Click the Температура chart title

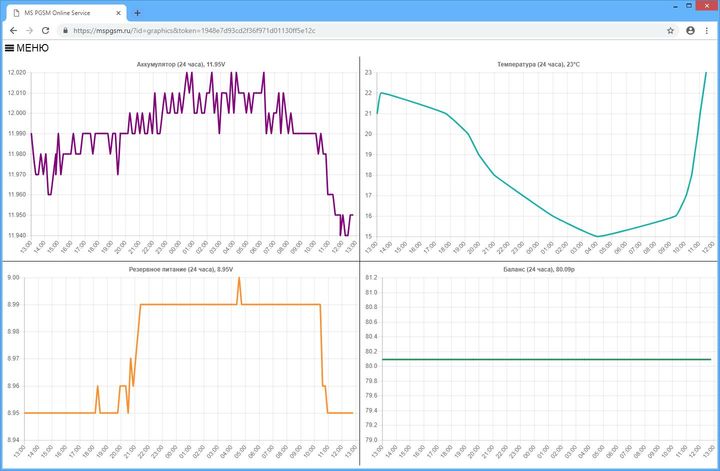(x=538, y=64)
